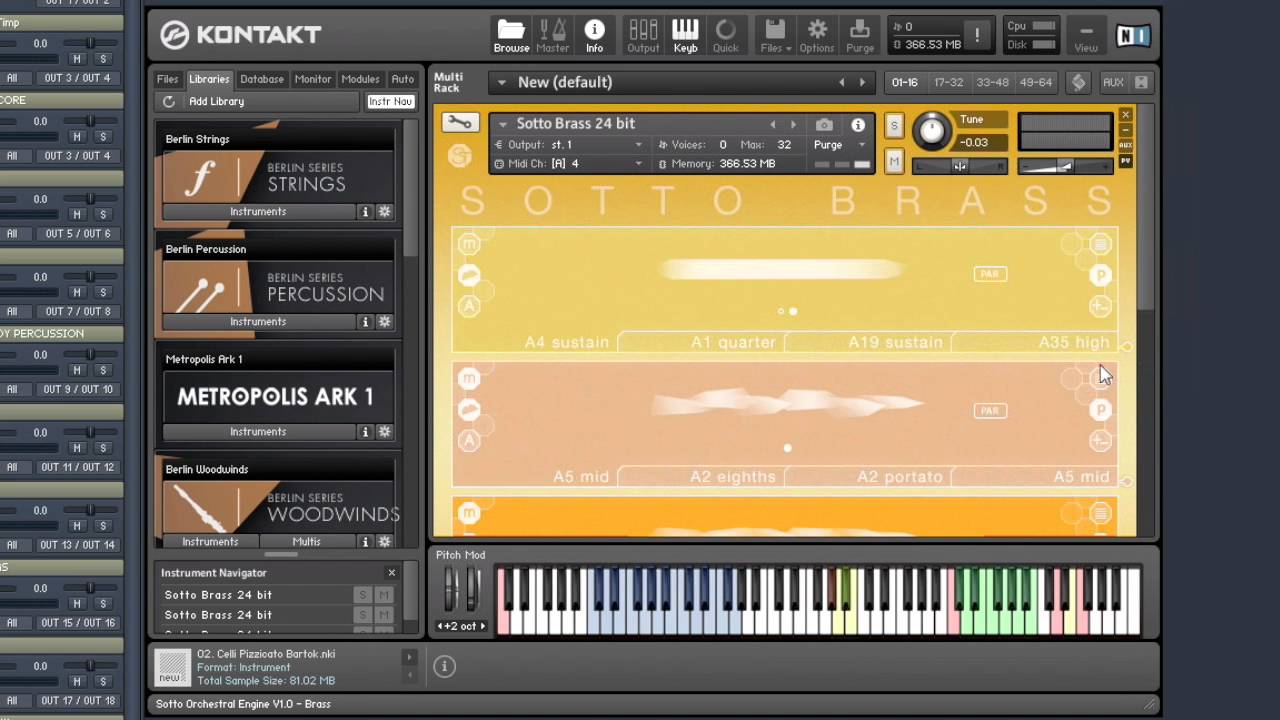Screen dimensions: 1280x720
Task: Select rack page 17-32
Action: [947, 82]
